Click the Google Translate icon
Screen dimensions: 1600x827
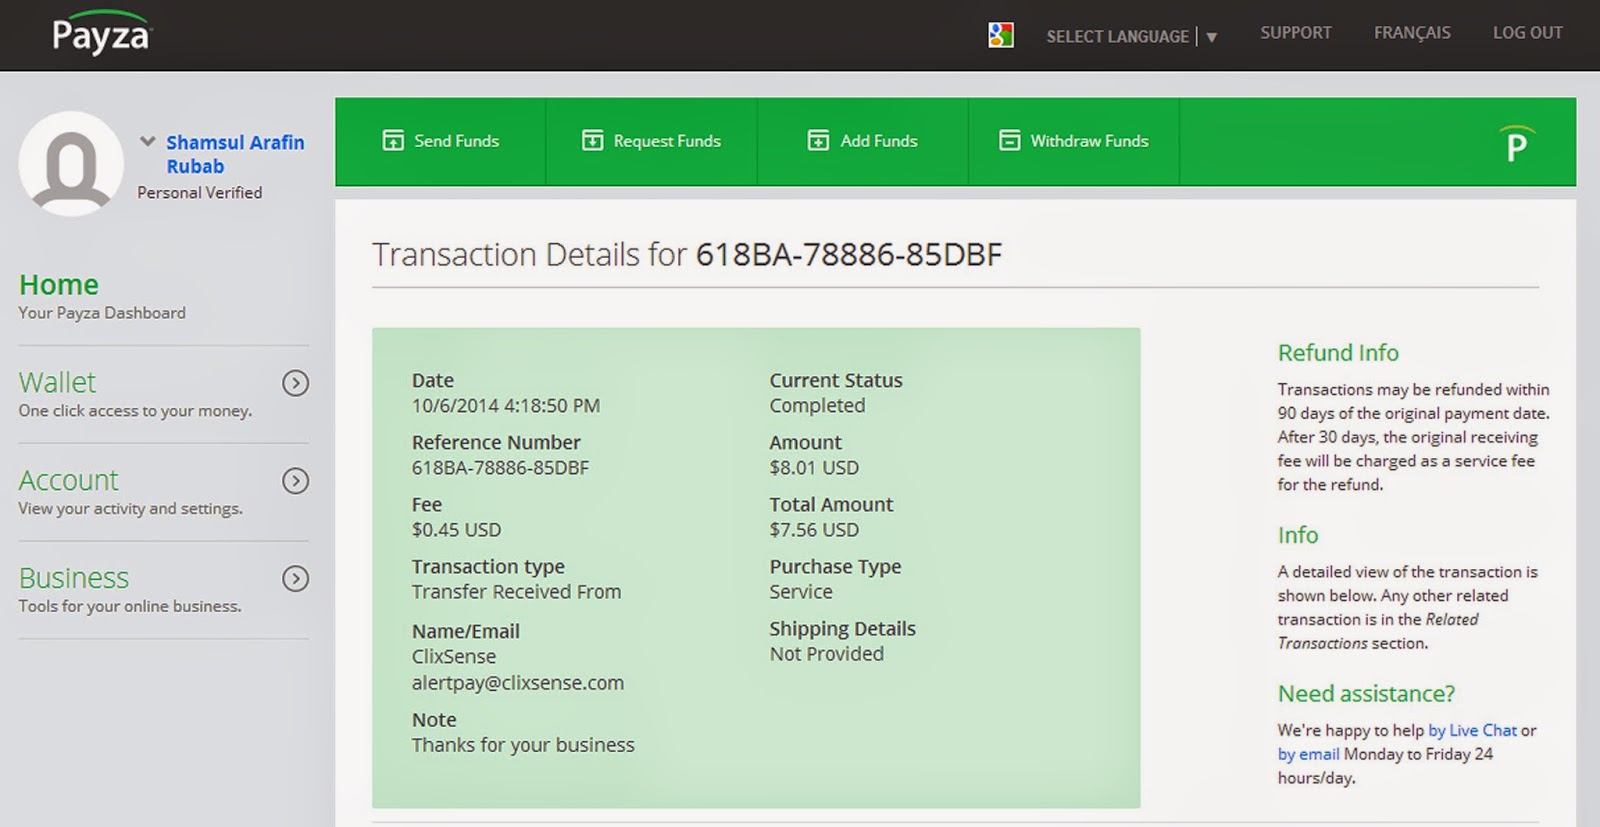tap(1001, 35)
